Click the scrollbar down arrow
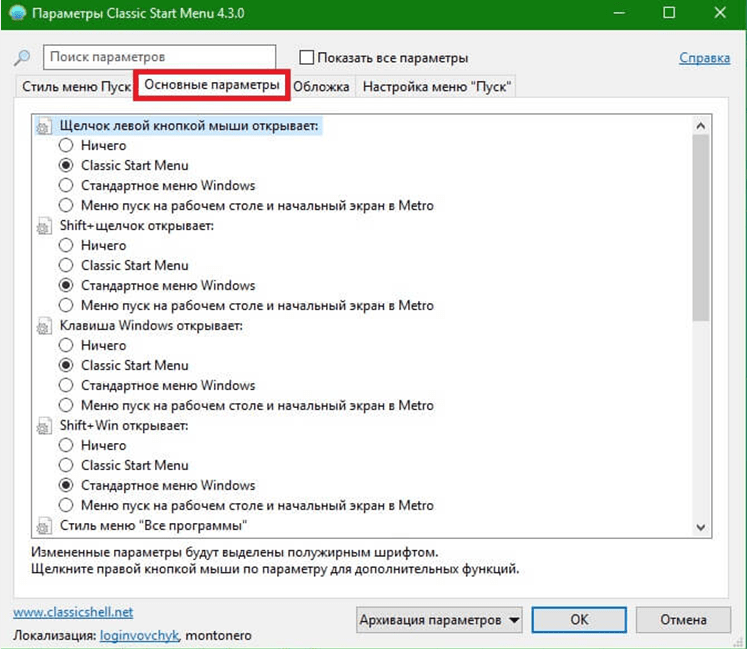747x649 pixels. 700,527
